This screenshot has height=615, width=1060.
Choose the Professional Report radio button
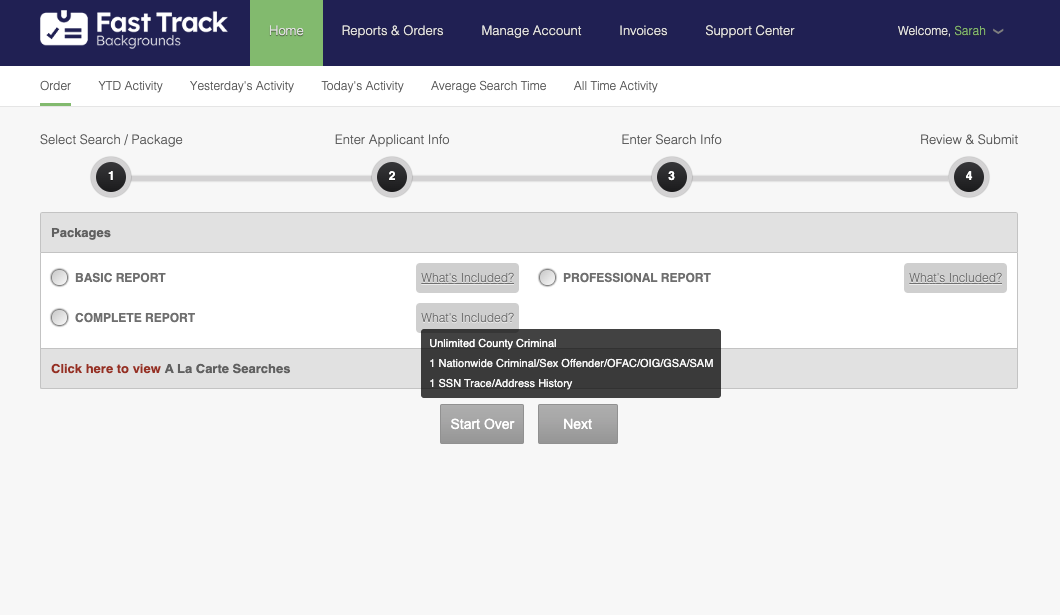[x=547, y=278]
